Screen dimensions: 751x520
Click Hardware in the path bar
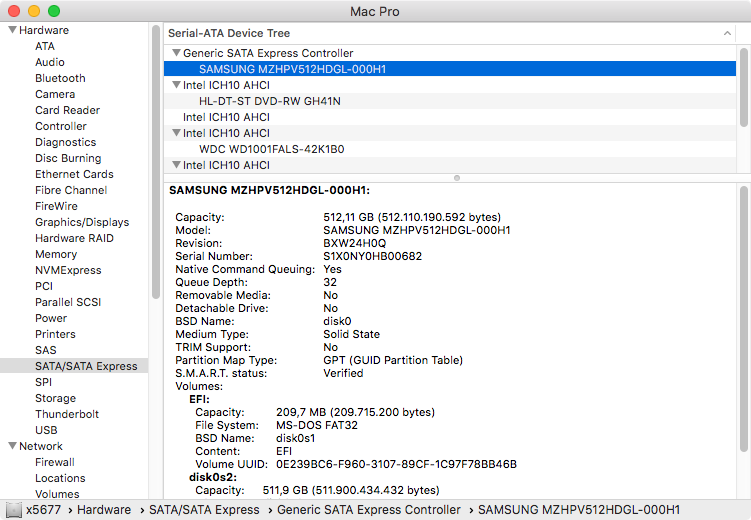104,510
